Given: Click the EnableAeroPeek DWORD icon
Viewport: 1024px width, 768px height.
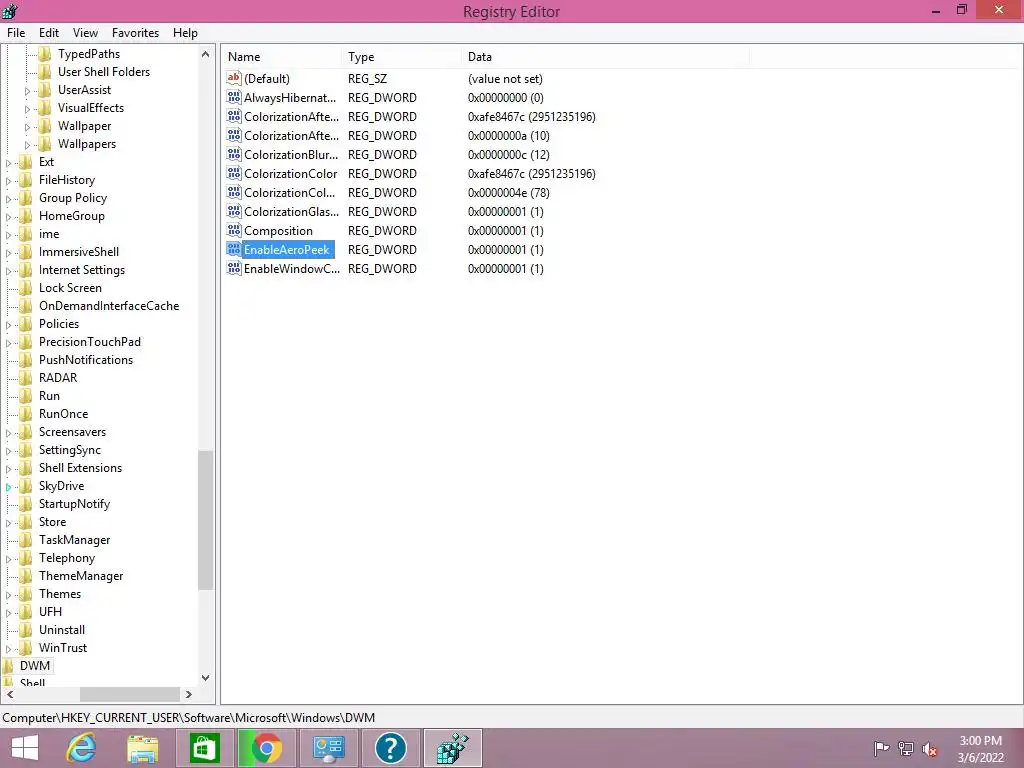Looking at the screenshot, I should pyautogui.click(x=234, y=249).
